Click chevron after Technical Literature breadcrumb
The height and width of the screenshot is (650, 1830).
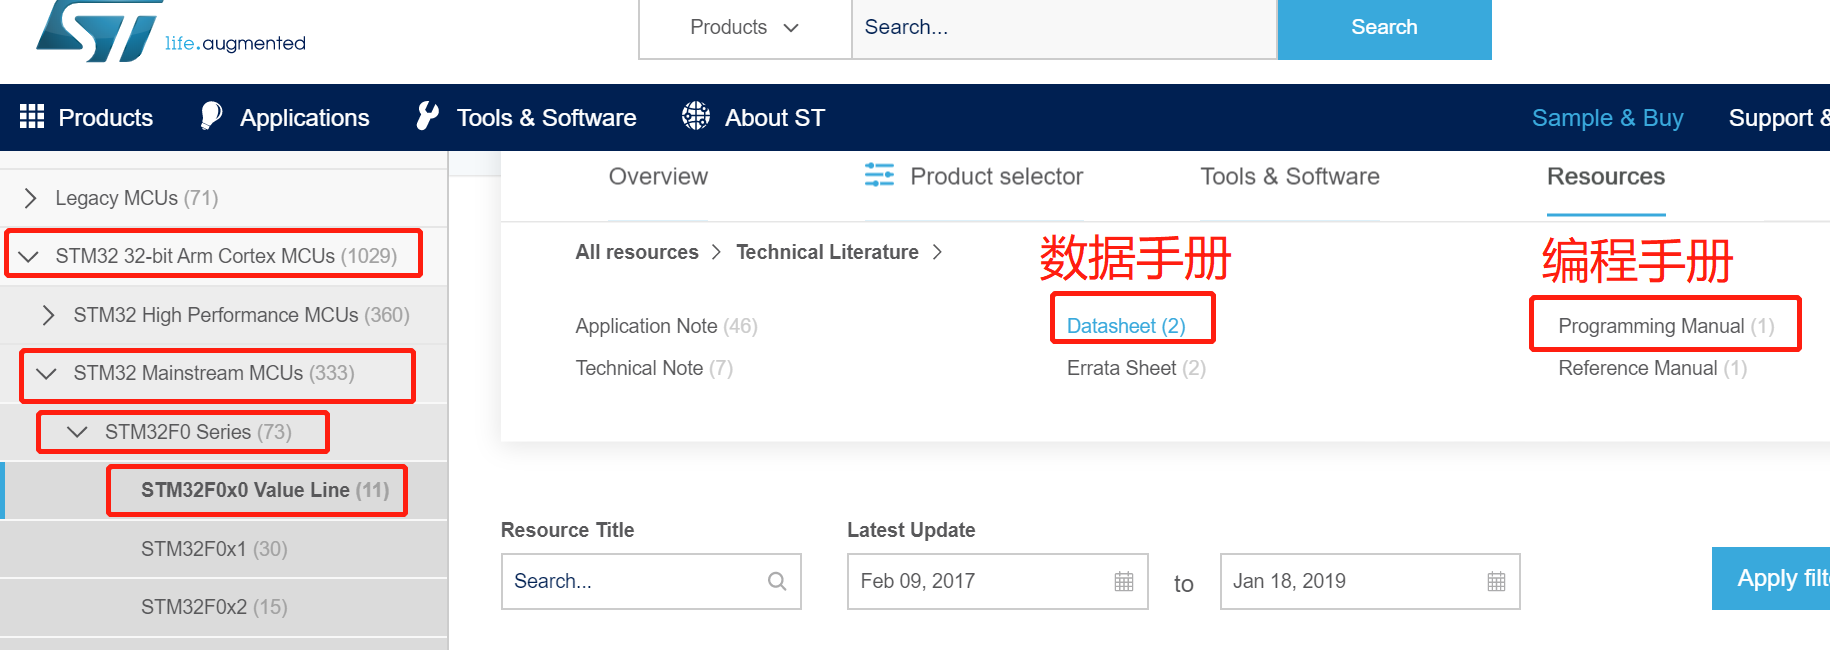(937, 252)
